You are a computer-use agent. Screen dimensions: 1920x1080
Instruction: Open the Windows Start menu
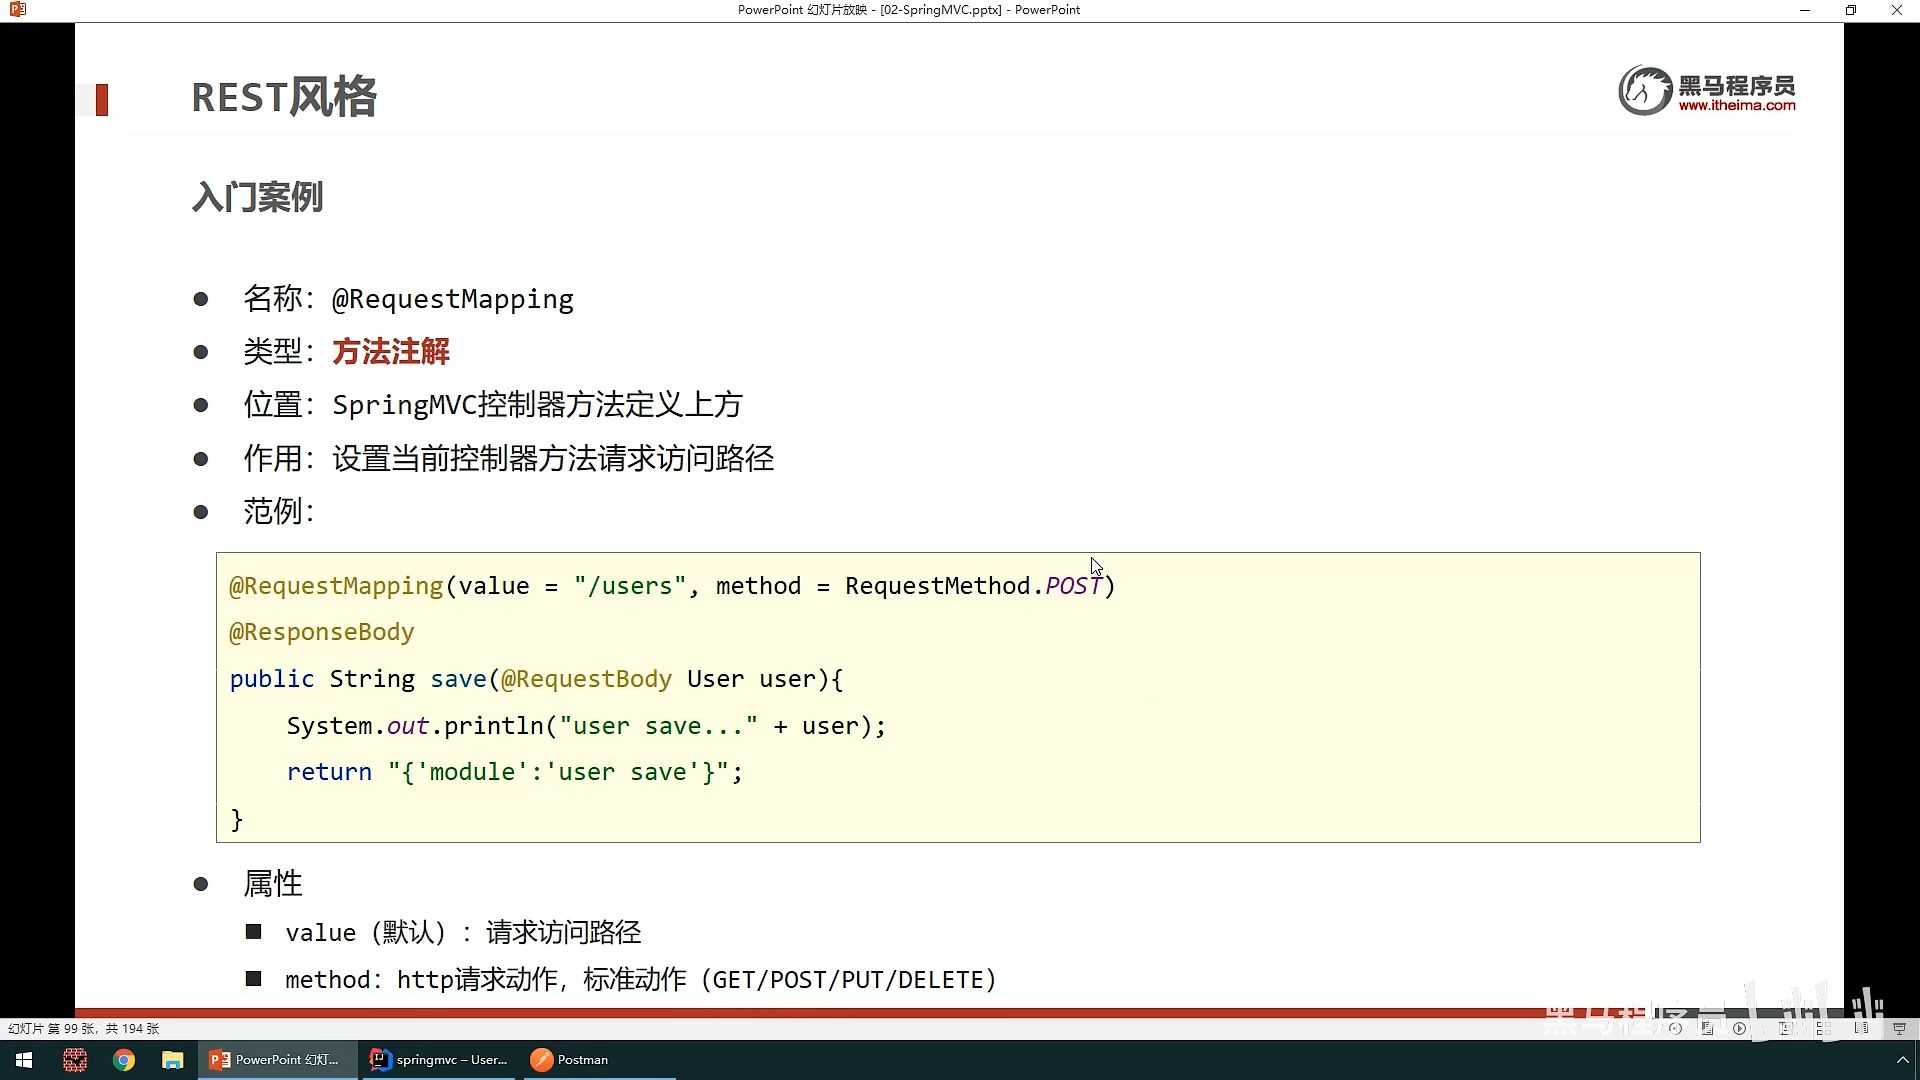tap(24, 1060)
